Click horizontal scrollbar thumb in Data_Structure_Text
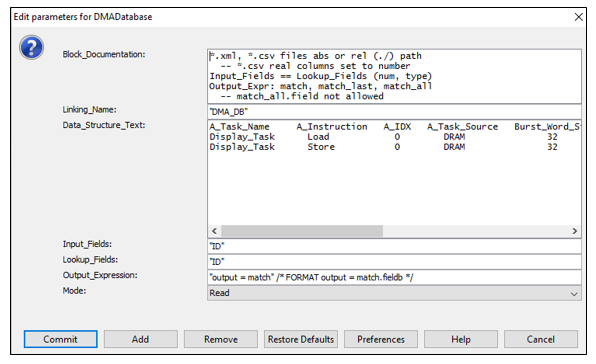This screenshot has height=364, width=596. 302,231
